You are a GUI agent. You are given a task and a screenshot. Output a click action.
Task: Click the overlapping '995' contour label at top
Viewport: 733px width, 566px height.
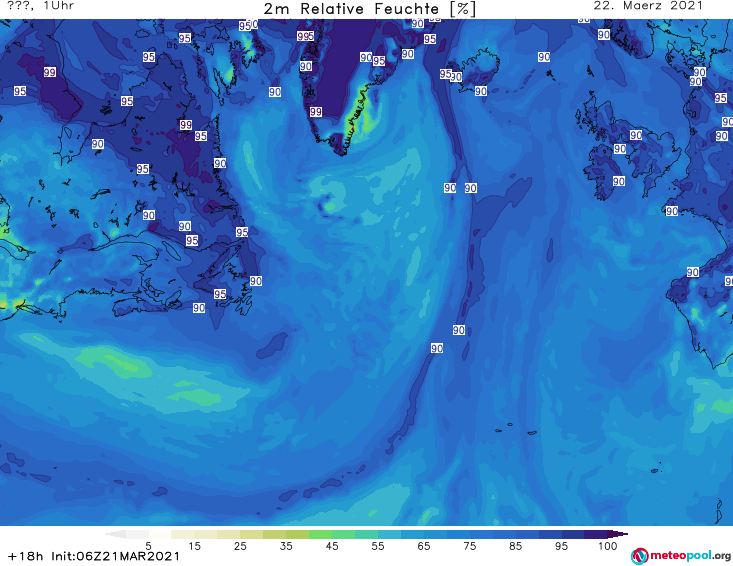[x=305, y=36]
